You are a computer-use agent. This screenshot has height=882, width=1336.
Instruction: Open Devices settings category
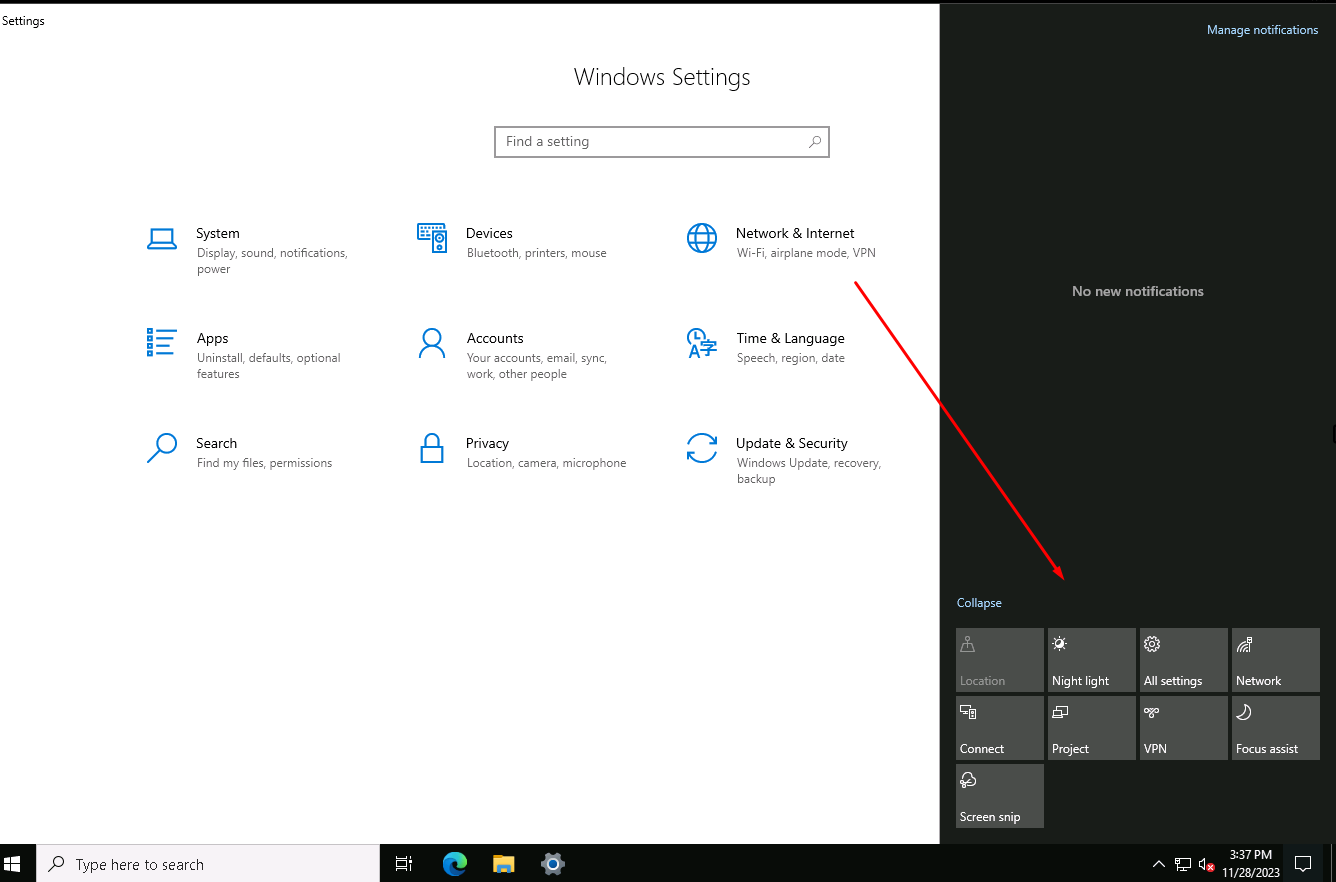(488, 234)
